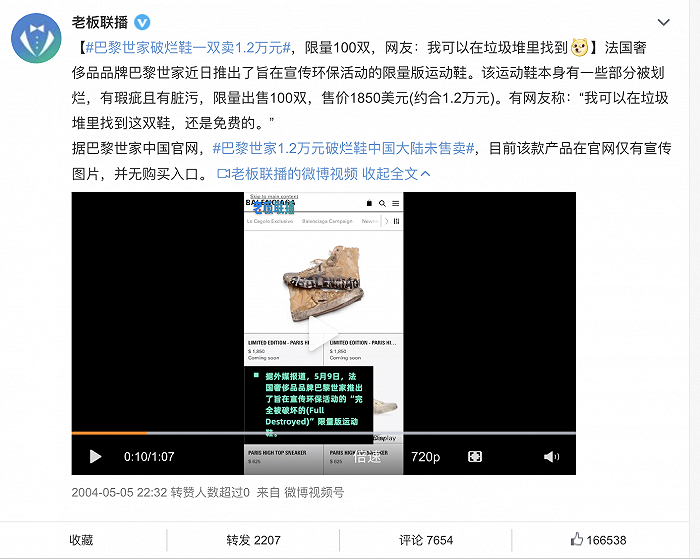Open the 720p quality selector
This screenshot has width=700, height=560.
425,456
